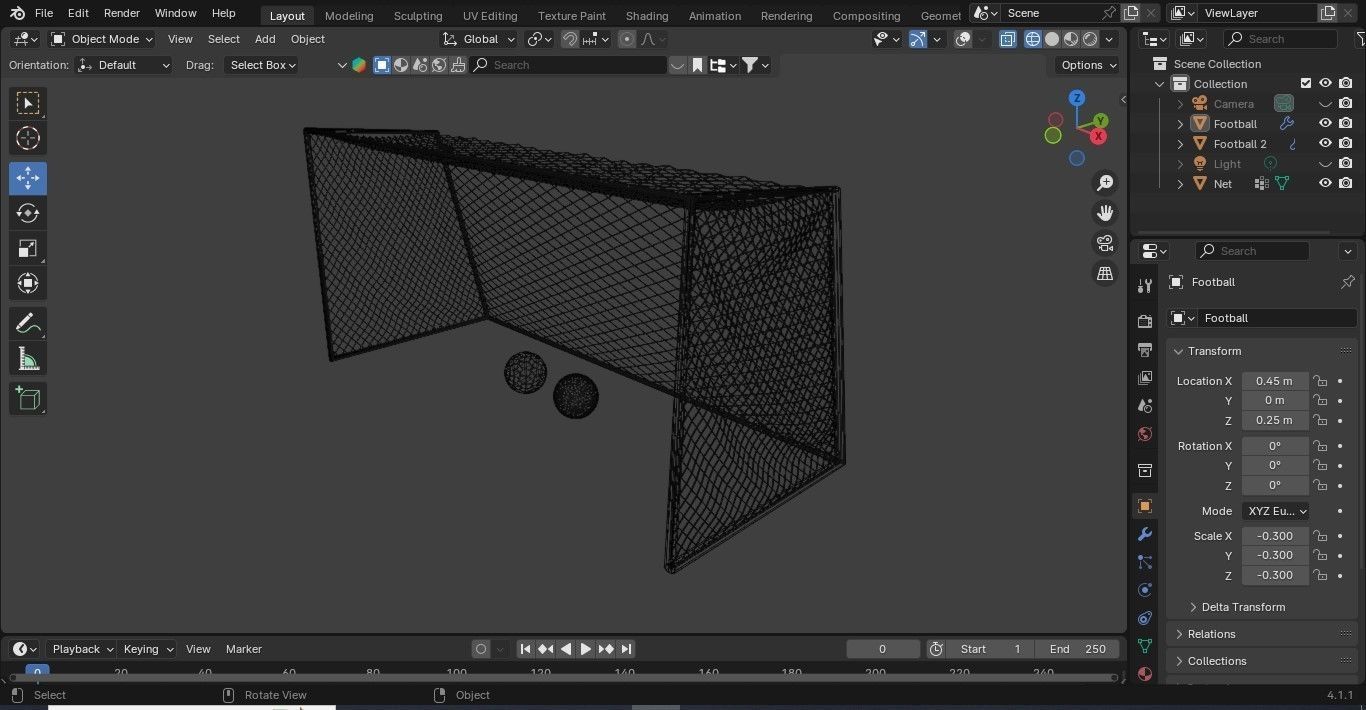Select the Measure tool
This screenshot has width=1366, height=710.
pyautogui.click(x=28, y=358)
